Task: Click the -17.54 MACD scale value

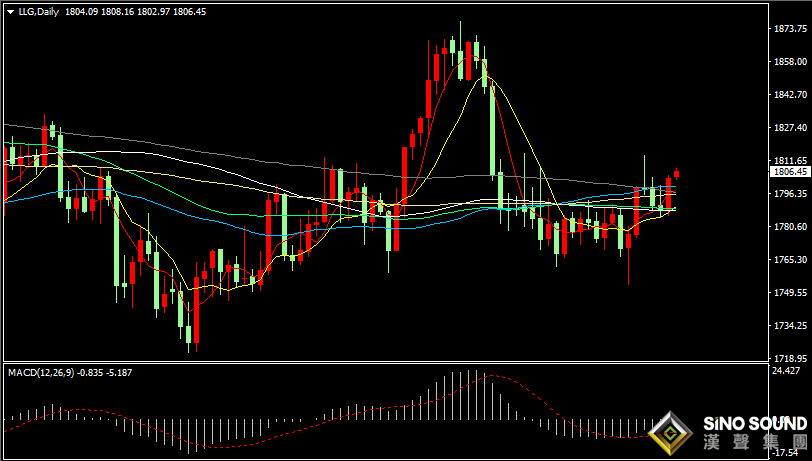Action: [x=786, y=452]
